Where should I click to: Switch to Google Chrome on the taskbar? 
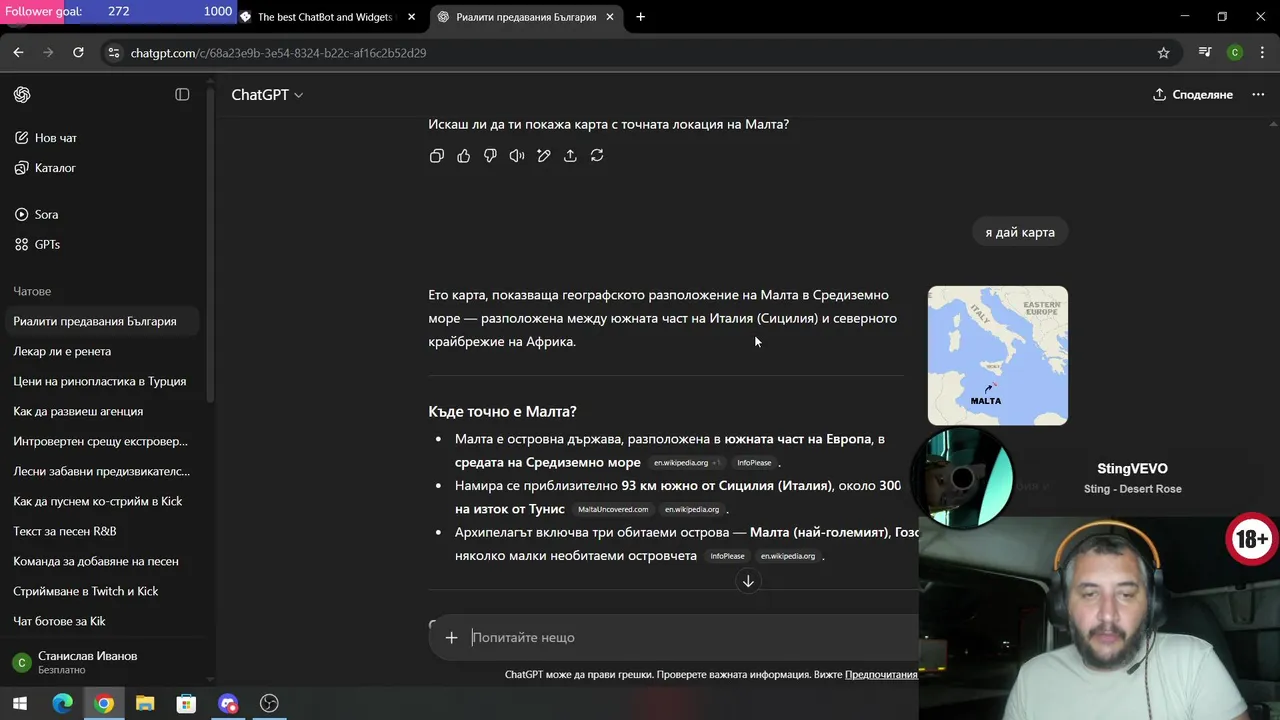(104, 703)
